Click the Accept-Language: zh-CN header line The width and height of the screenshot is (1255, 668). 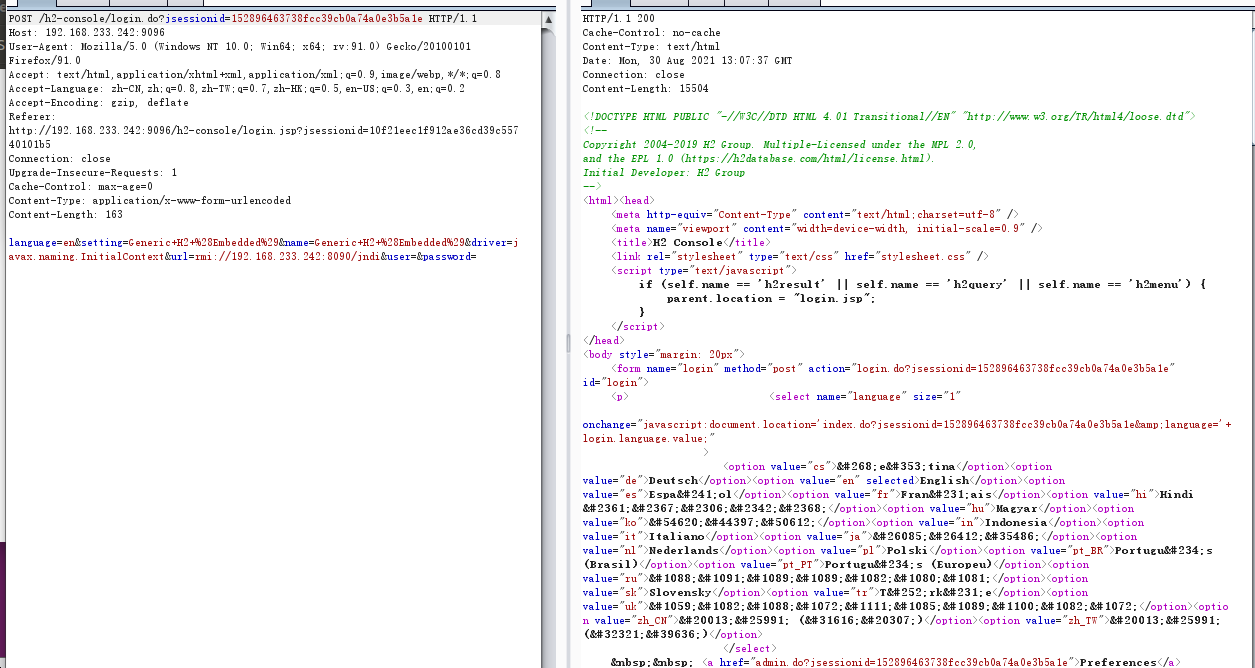(236, 89)
